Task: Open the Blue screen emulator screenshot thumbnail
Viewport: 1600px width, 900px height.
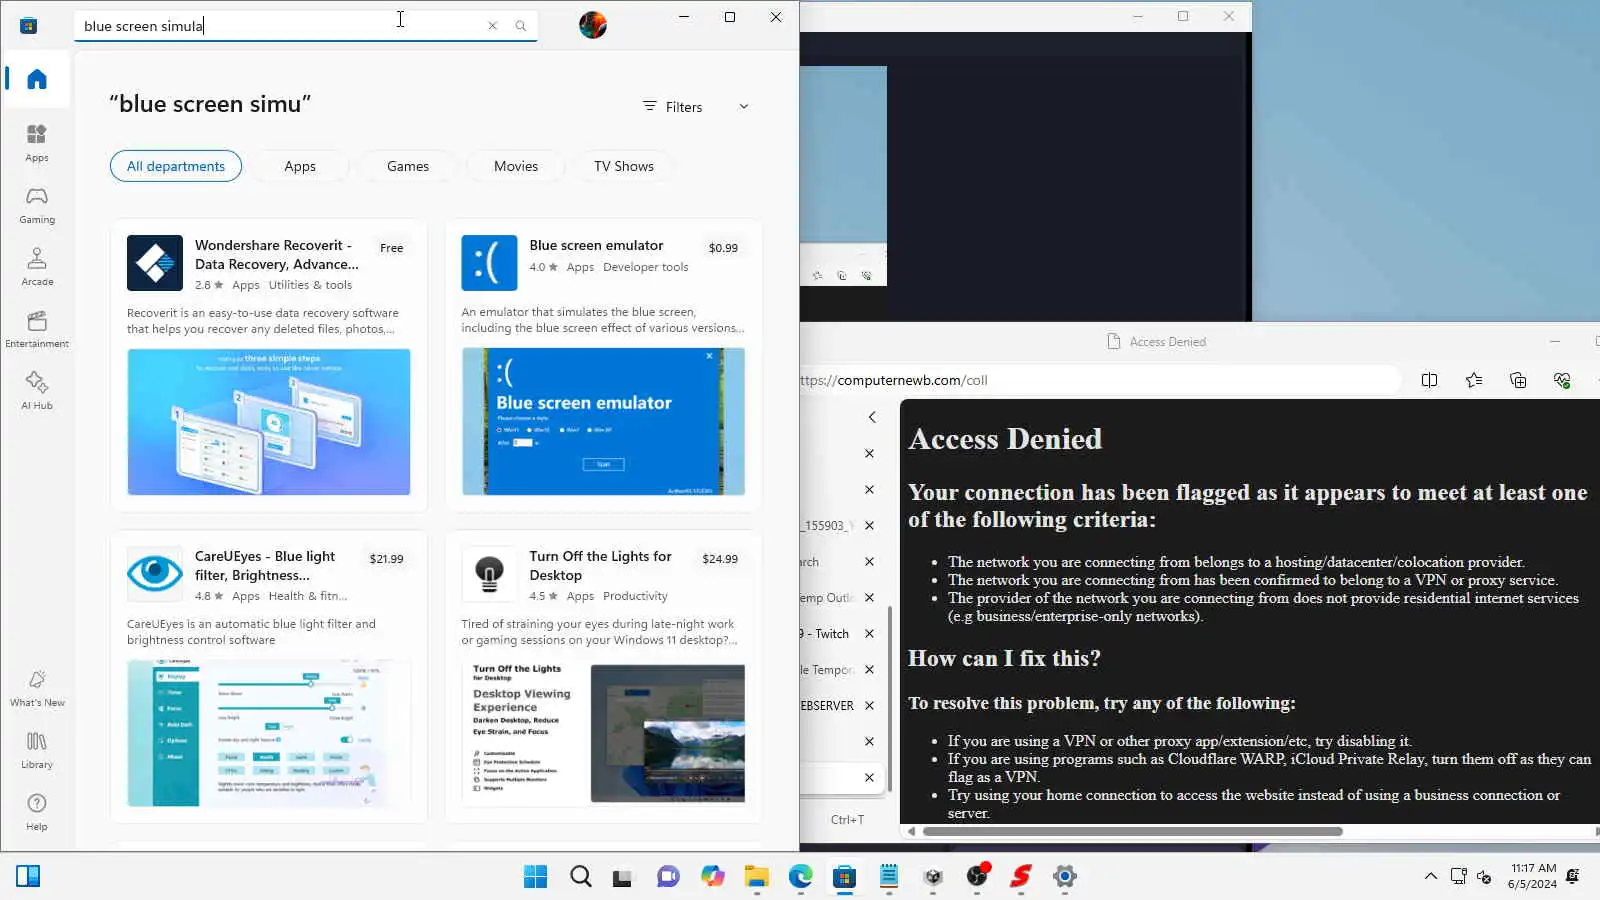Action: click(603, 421)
